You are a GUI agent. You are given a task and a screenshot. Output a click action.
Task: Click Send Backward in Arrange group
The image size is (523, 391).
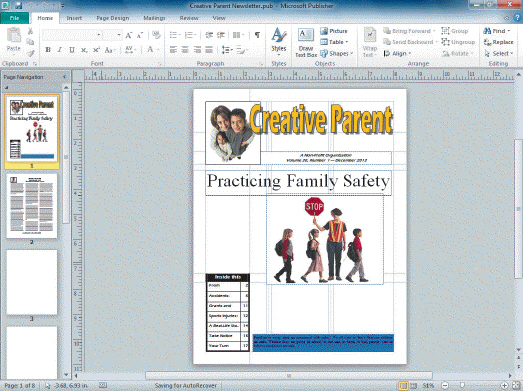click(410, 42)
